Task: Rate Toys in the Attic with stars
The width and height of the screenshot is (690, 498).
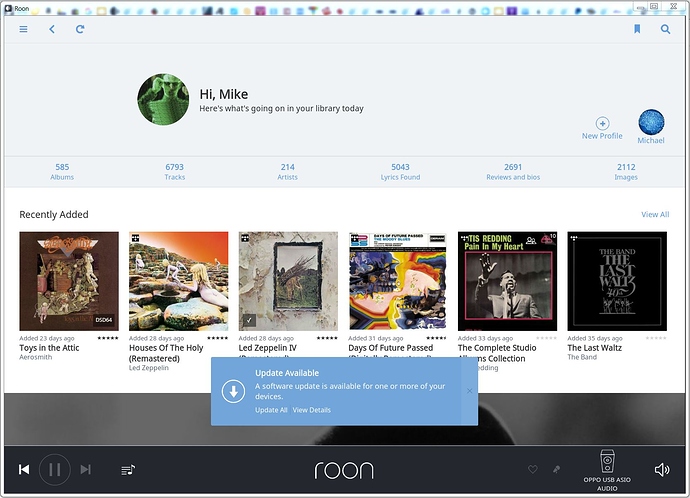Action: (x=107, y=338)
